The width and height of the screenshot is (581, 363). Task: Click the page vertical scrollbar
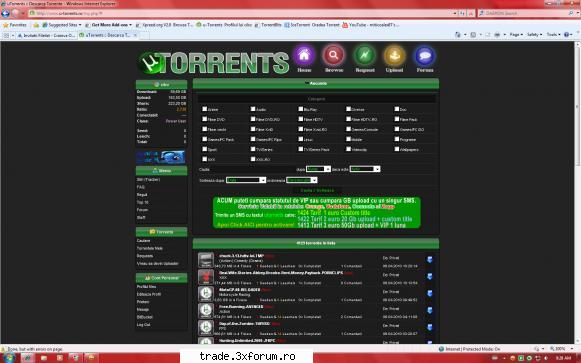pyautogui.click(x=577, y=193)
